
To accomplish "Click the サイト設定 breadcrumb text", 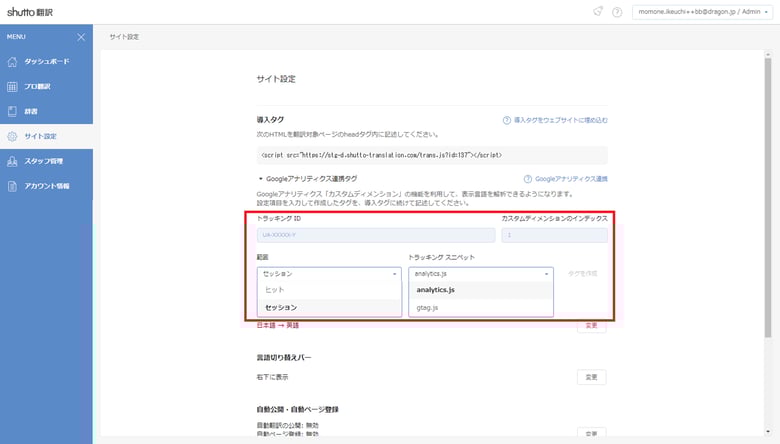I will pyautogui.click(x=124, y=37).
